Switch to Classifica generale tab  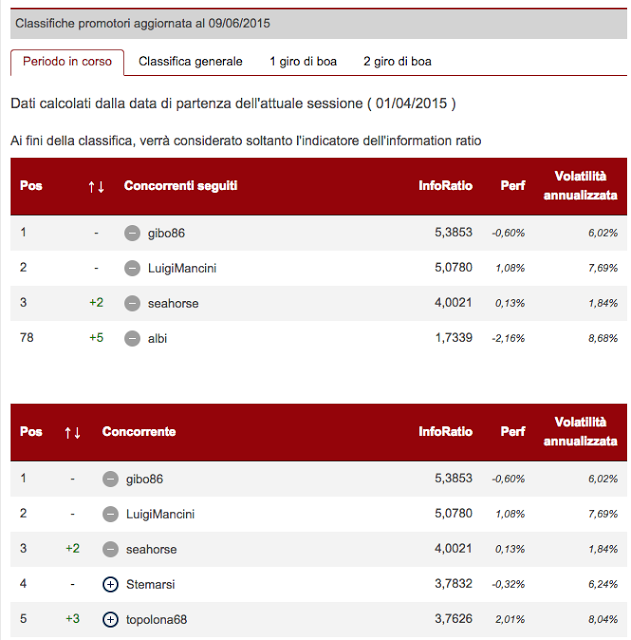(190, 62)
